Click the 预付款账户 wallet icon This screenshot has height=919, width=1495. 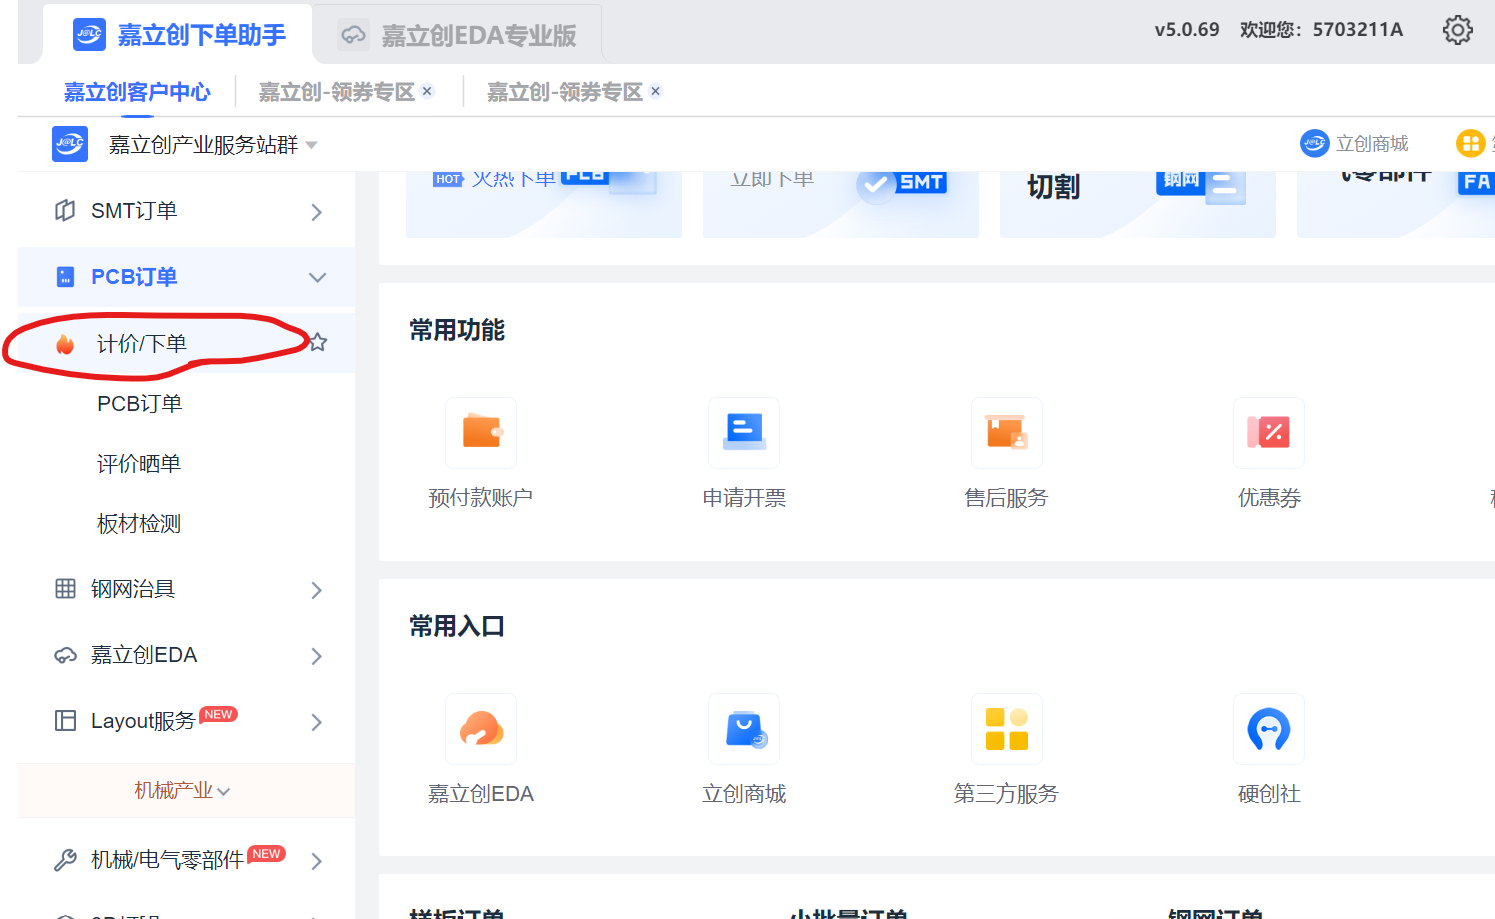481,433
